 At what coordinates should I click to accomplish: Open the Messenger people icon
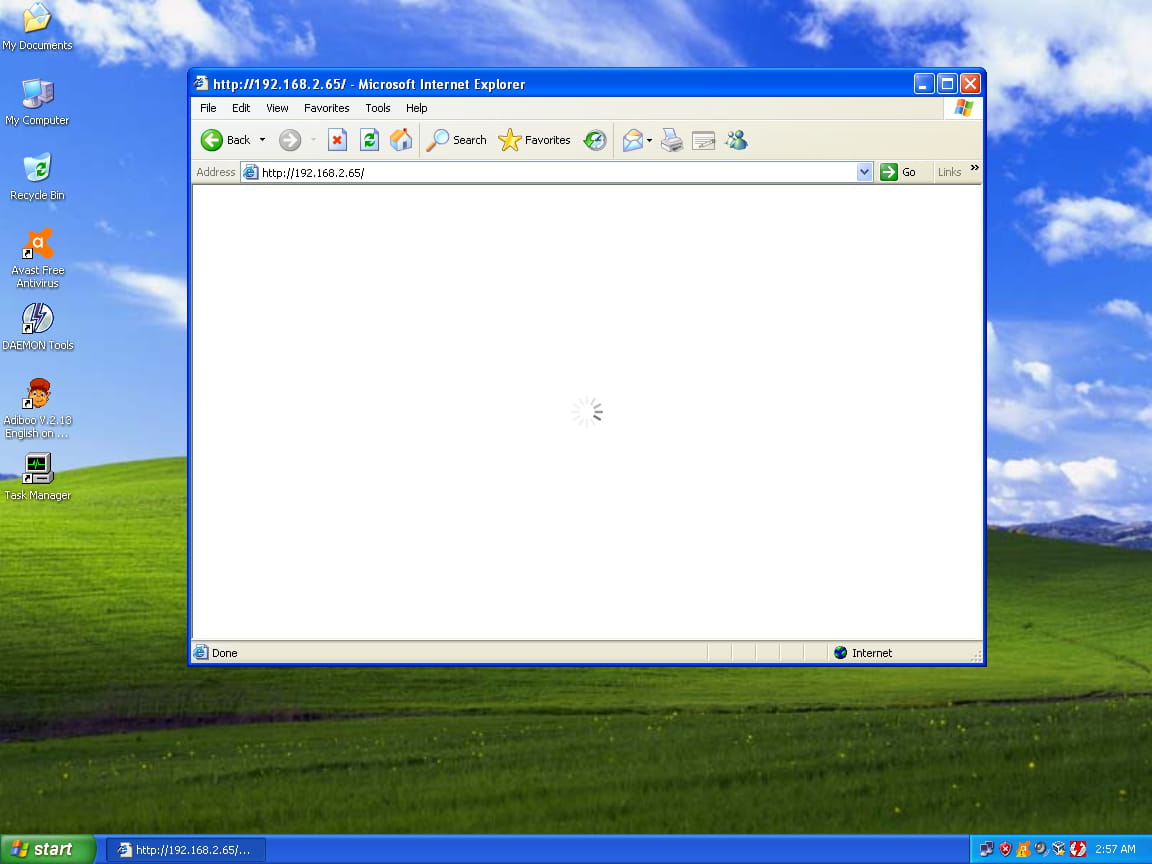pos(736,140)
